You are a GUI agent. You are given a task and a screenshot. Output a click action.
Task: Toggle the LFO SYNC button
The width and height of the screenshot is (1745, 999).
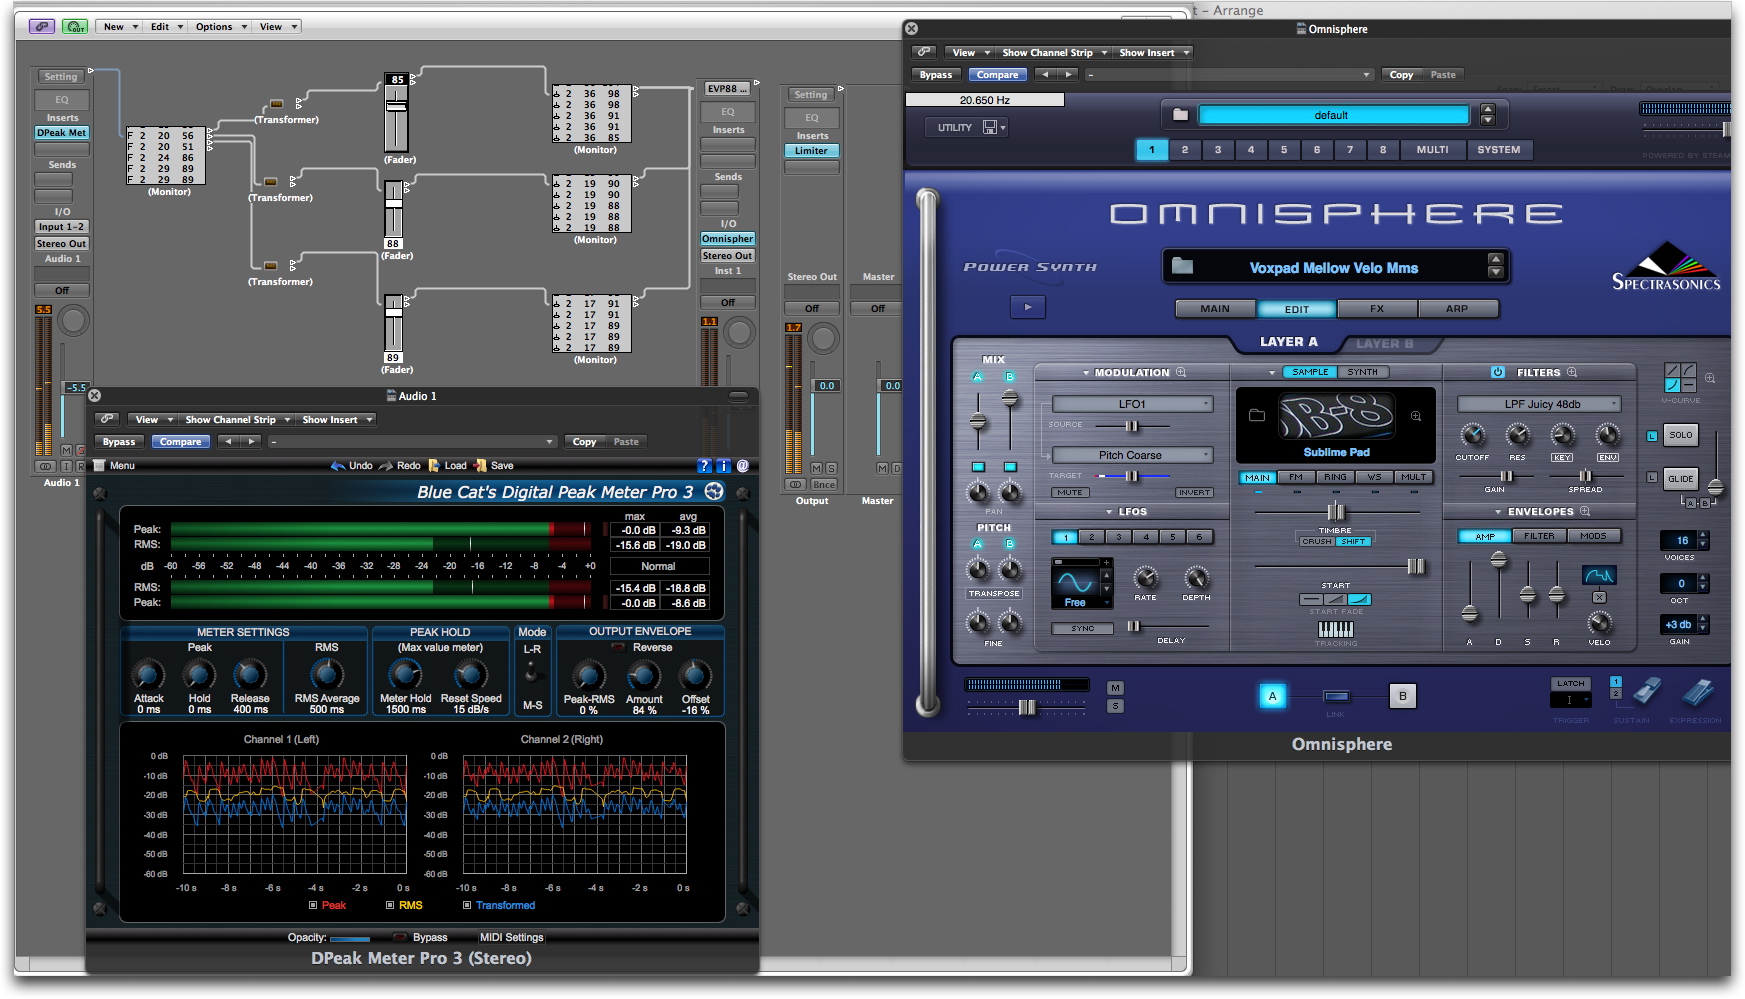point(1083,628)
